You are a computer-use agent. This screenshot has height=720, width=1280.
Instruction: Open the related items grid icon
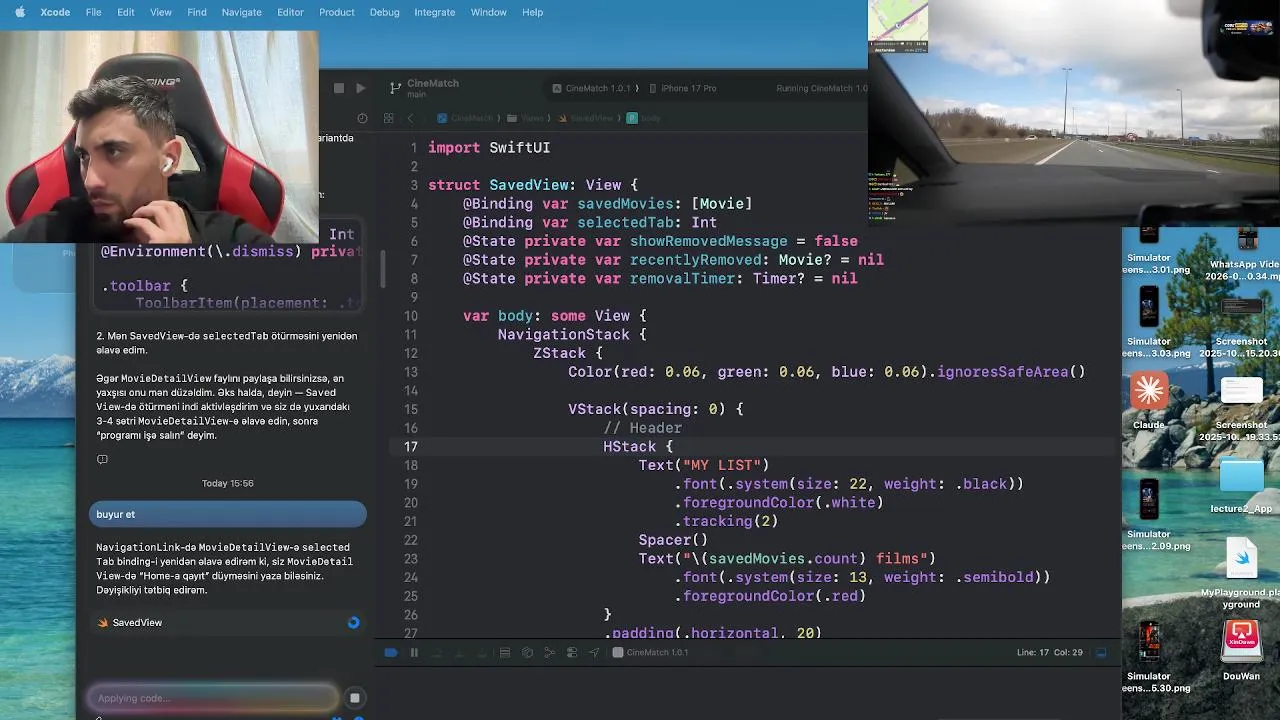click(390, 118)
